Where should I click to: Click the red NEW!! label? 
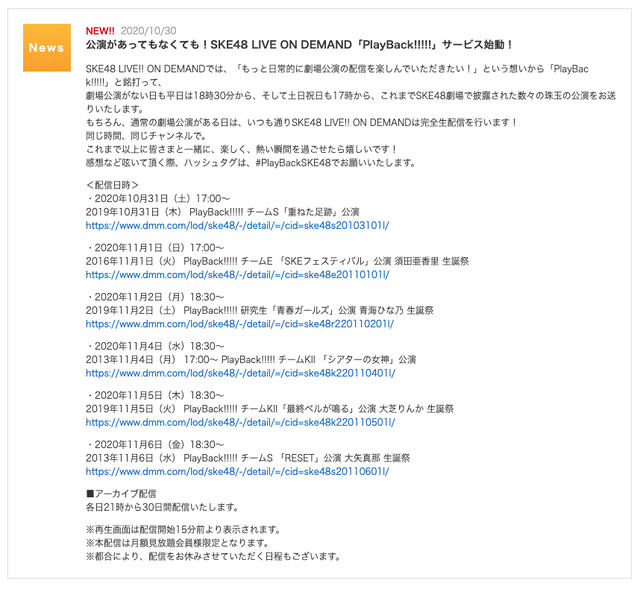click(100, 31)
